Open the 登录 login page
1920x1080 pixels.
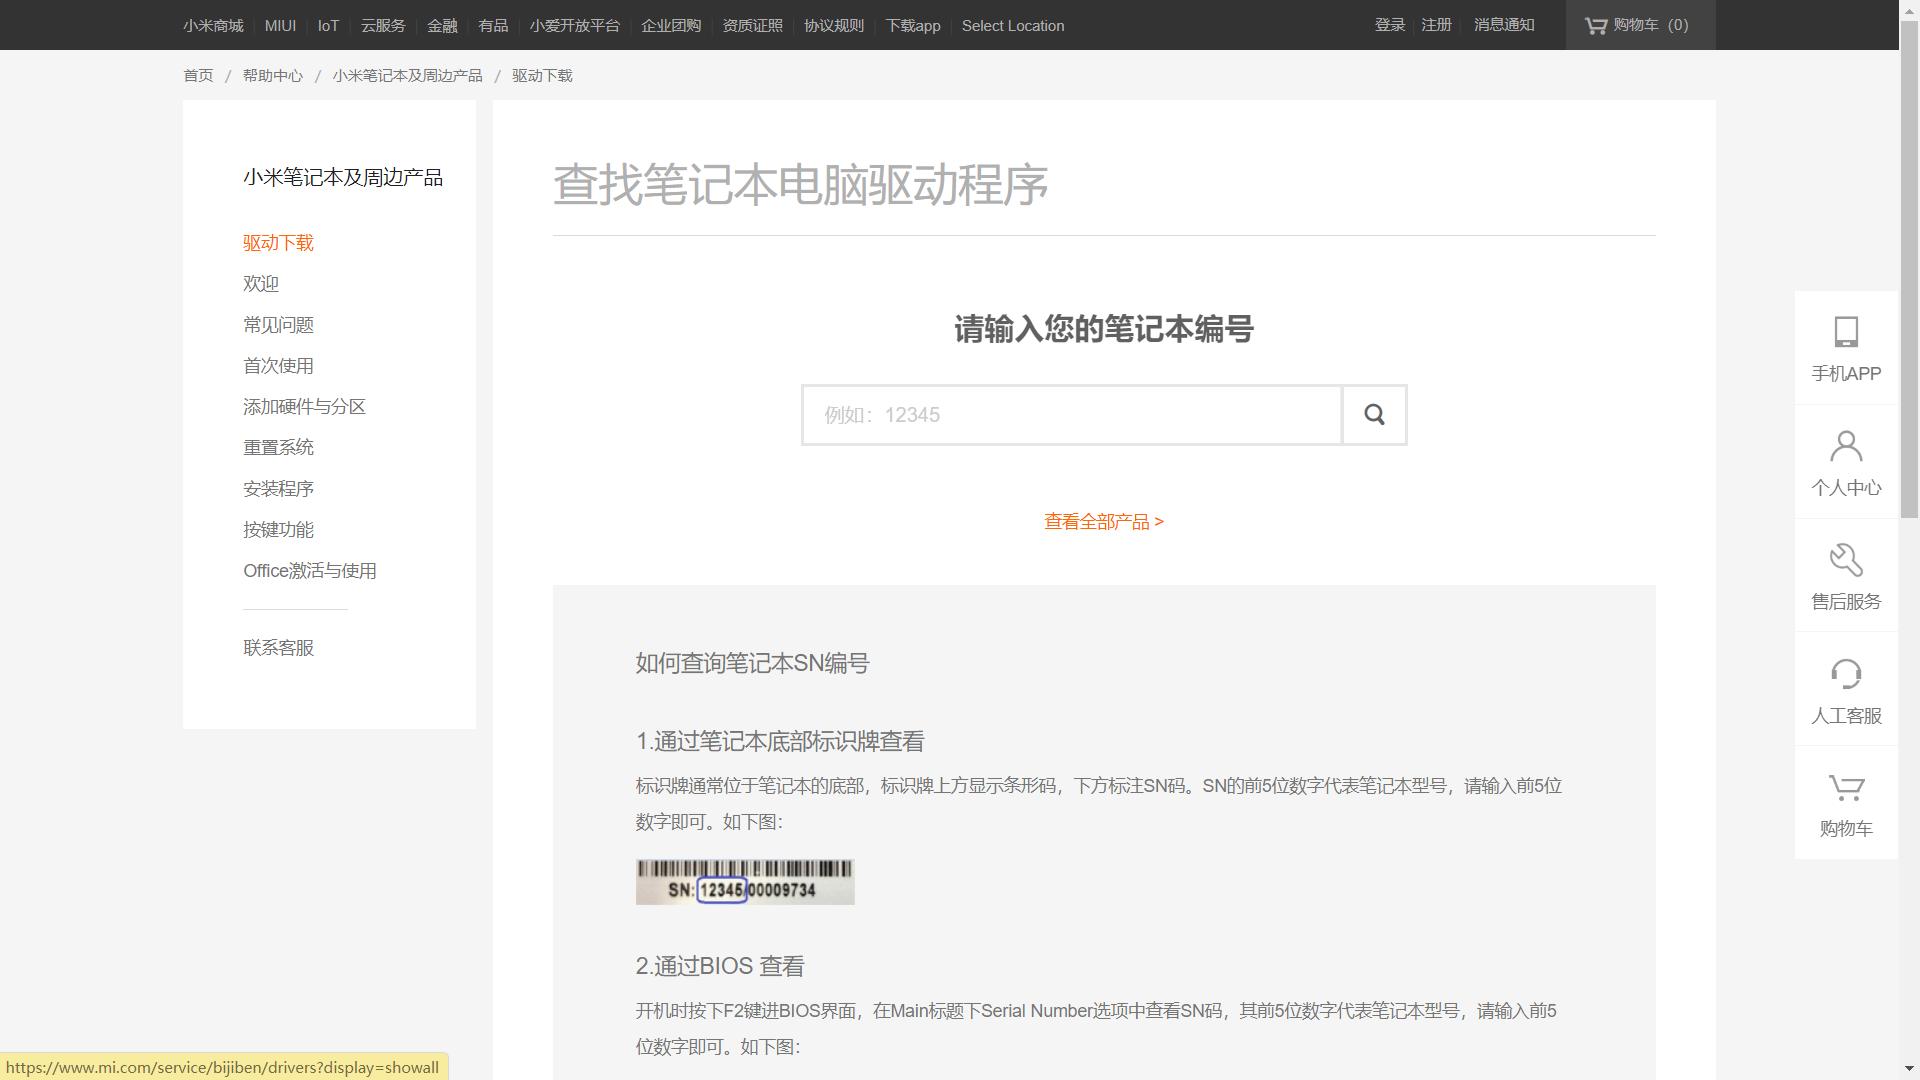(x=1388, y=25)
